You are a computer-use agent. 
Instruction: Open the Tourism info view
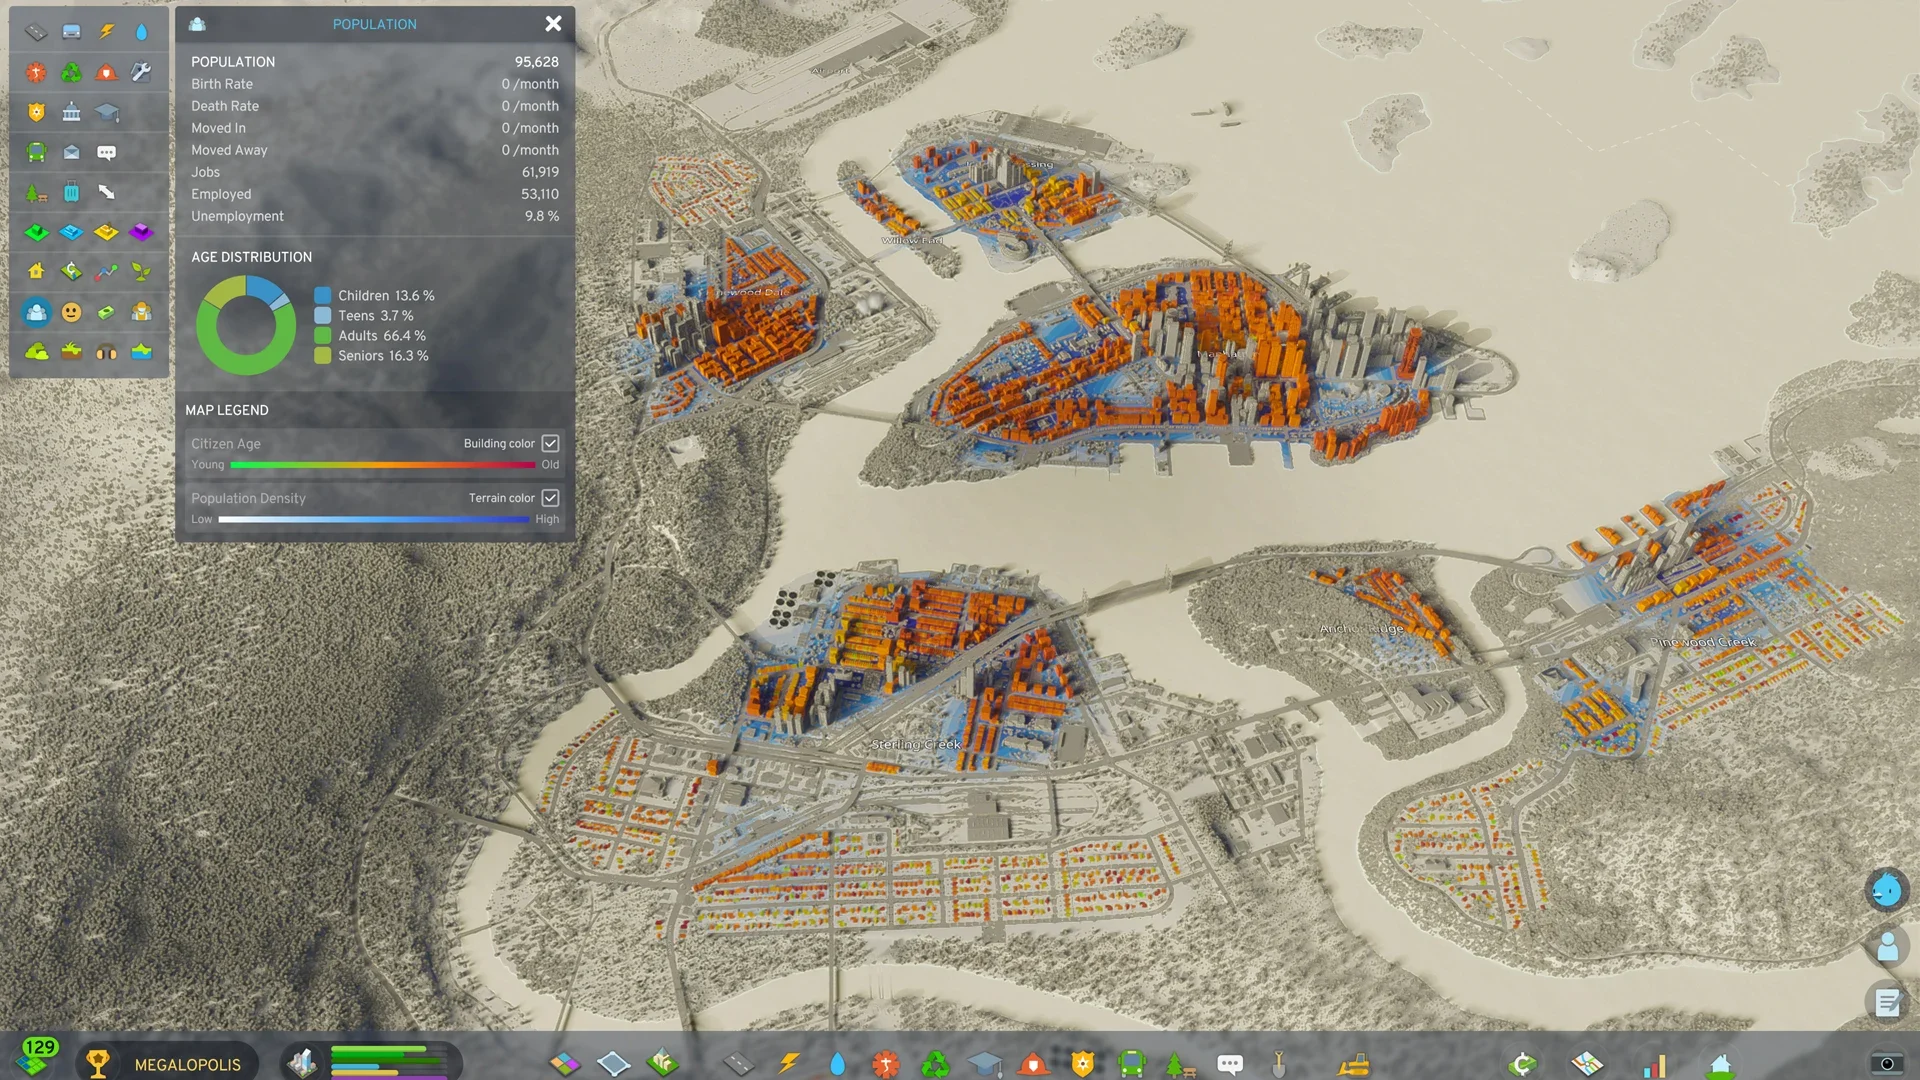pos(71,192)
